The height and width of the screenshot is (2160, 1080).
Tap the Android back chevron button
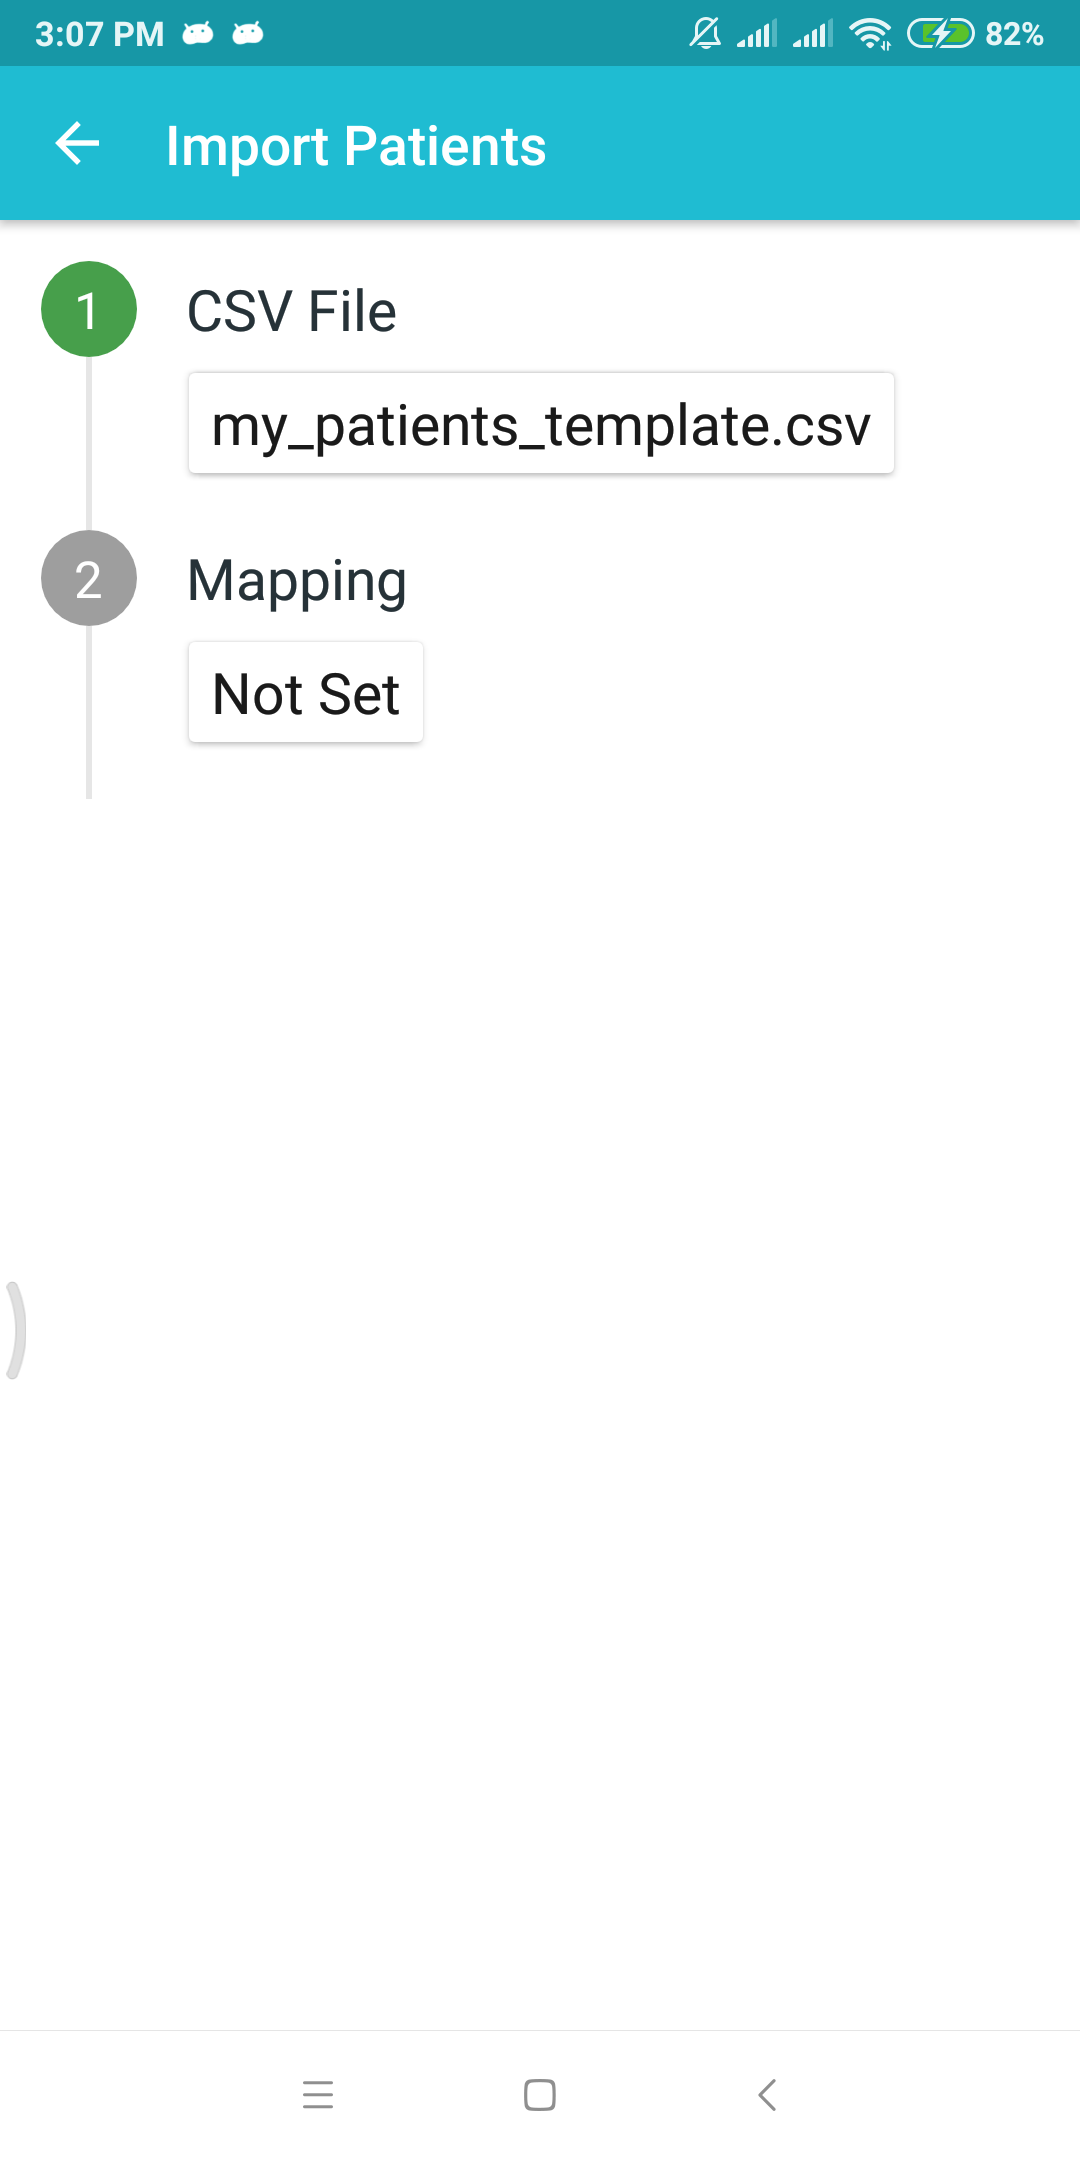click(767, 2094)
